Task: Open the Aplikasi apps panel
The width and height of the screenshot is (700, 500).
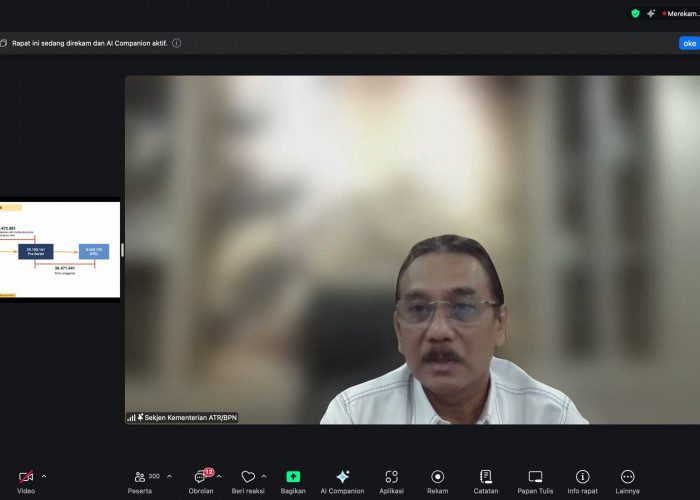Action: pyautogui.click(x=391, y=477)
